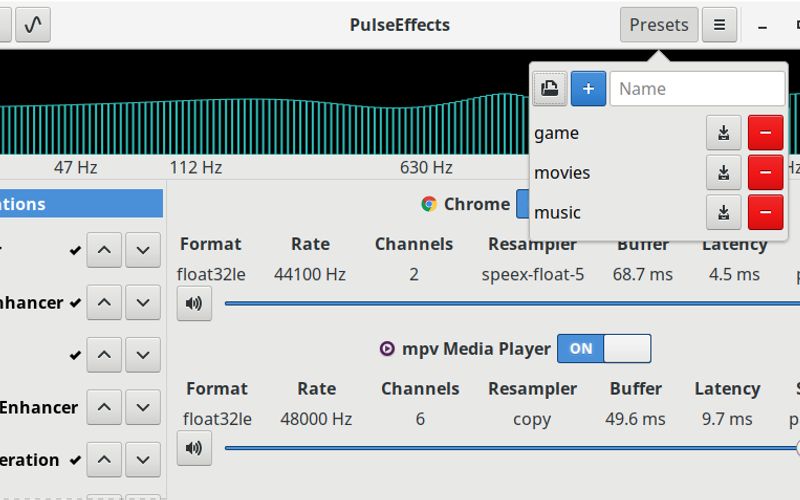Move the 'eration' plugin down
This screenshot has height=500, width=800.
point(143,460)
